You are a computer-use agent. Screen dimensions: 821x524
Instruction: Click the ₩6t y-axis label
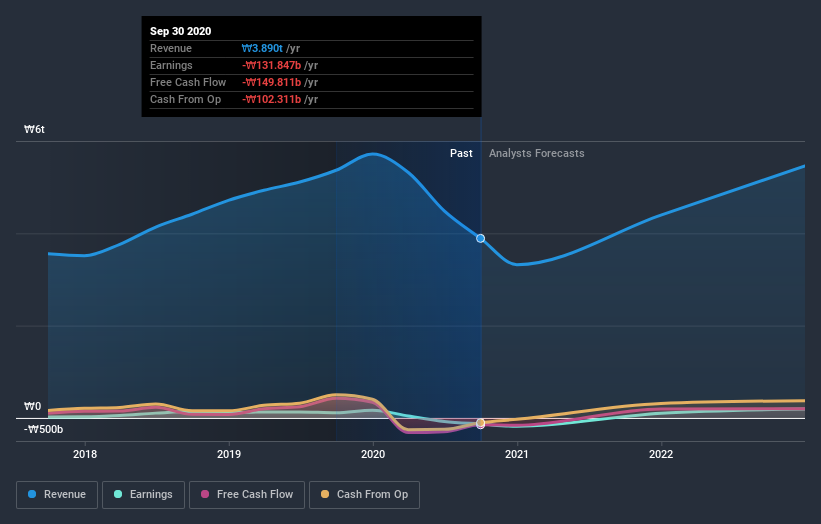[x=35, y=129]
